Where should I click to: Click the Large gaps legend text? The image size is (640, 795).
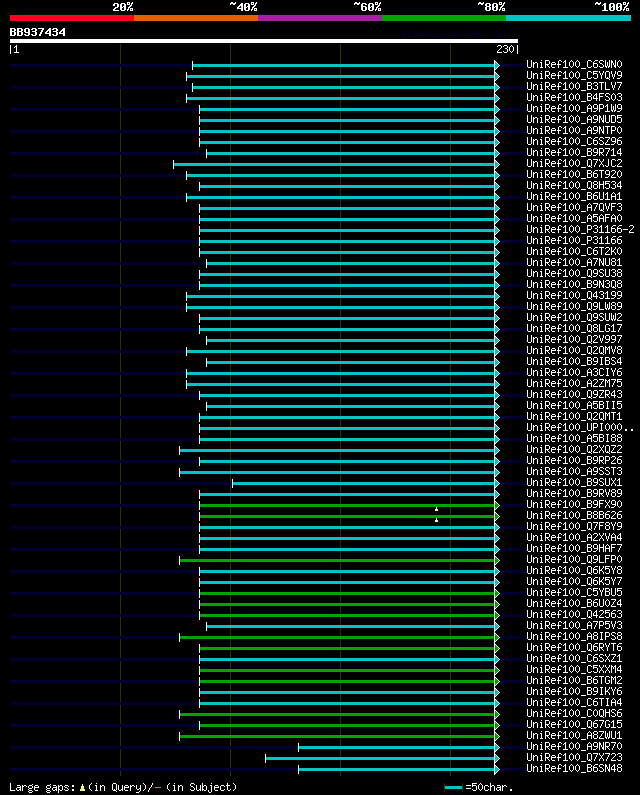[x=43, y=787]
